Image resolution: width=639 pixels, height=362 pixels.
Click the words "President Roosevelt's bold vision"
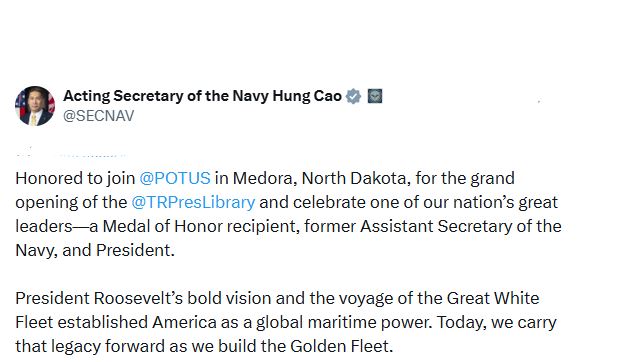coord(144,298)
